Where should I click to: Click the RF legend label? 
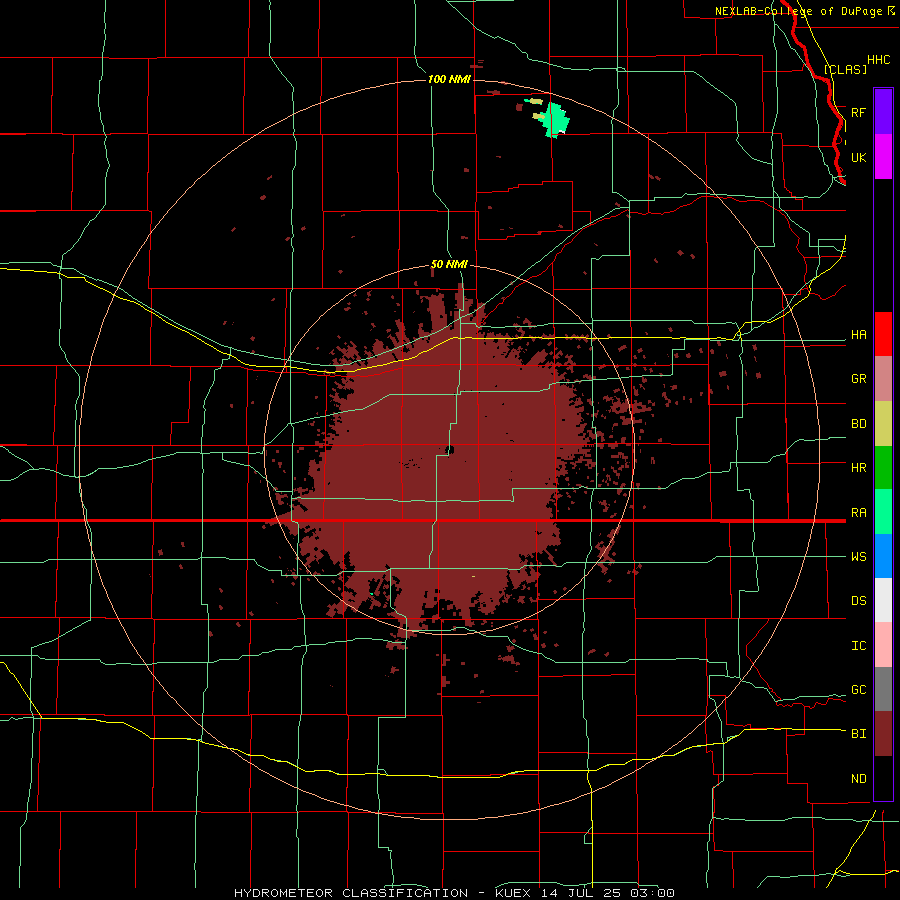[x=858, y=112]
